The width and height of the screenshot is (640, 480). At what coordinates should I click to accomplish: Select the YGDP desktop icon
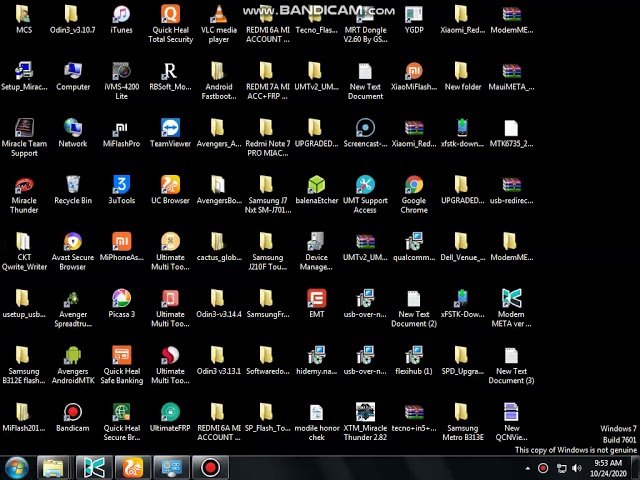click(x=414, y=20)
